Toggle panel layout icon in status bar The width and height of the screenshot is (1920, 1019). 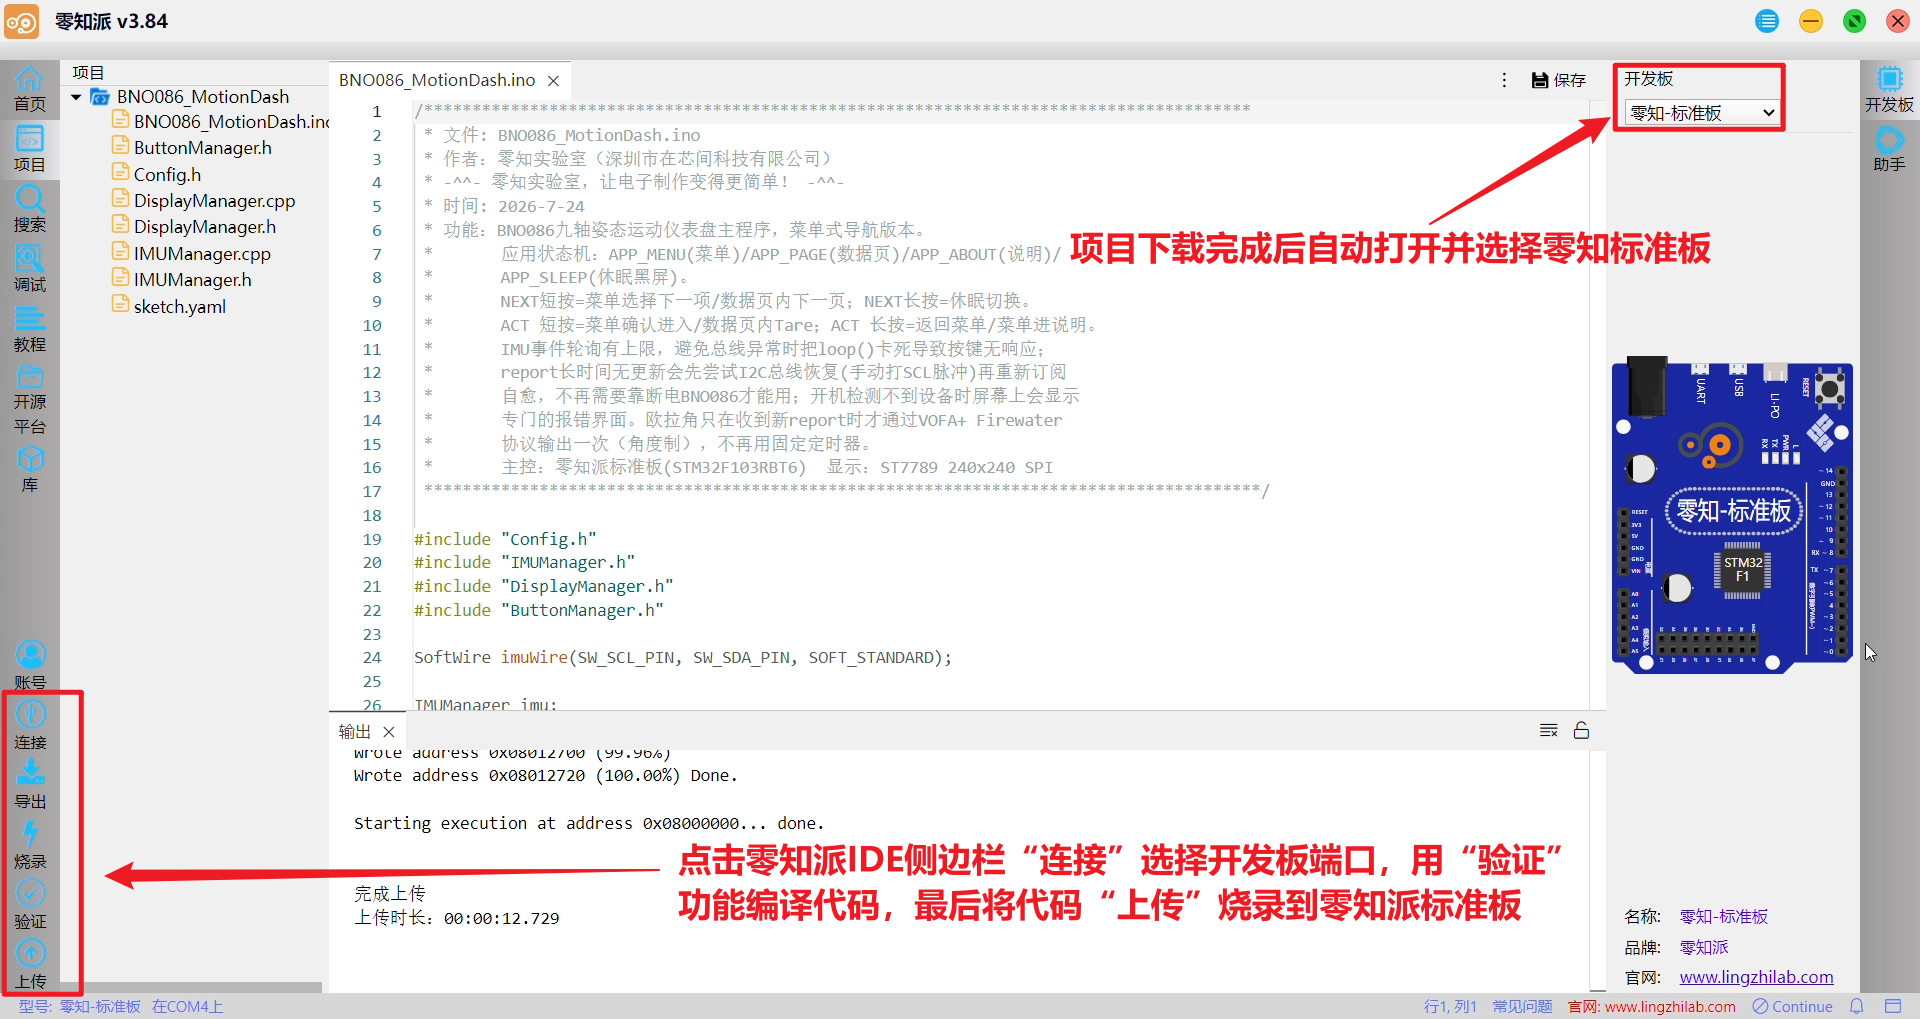(x=1893, y=1006)
